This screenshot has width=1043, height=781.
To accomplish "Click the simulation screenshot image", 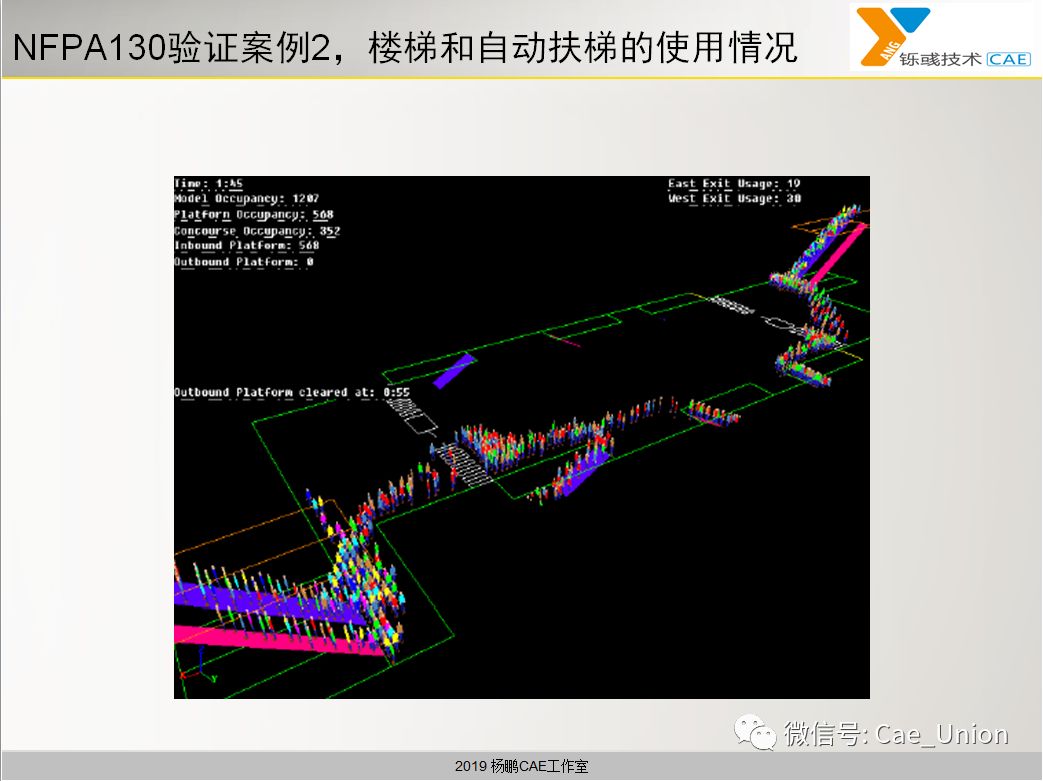I will coord(522,437).
